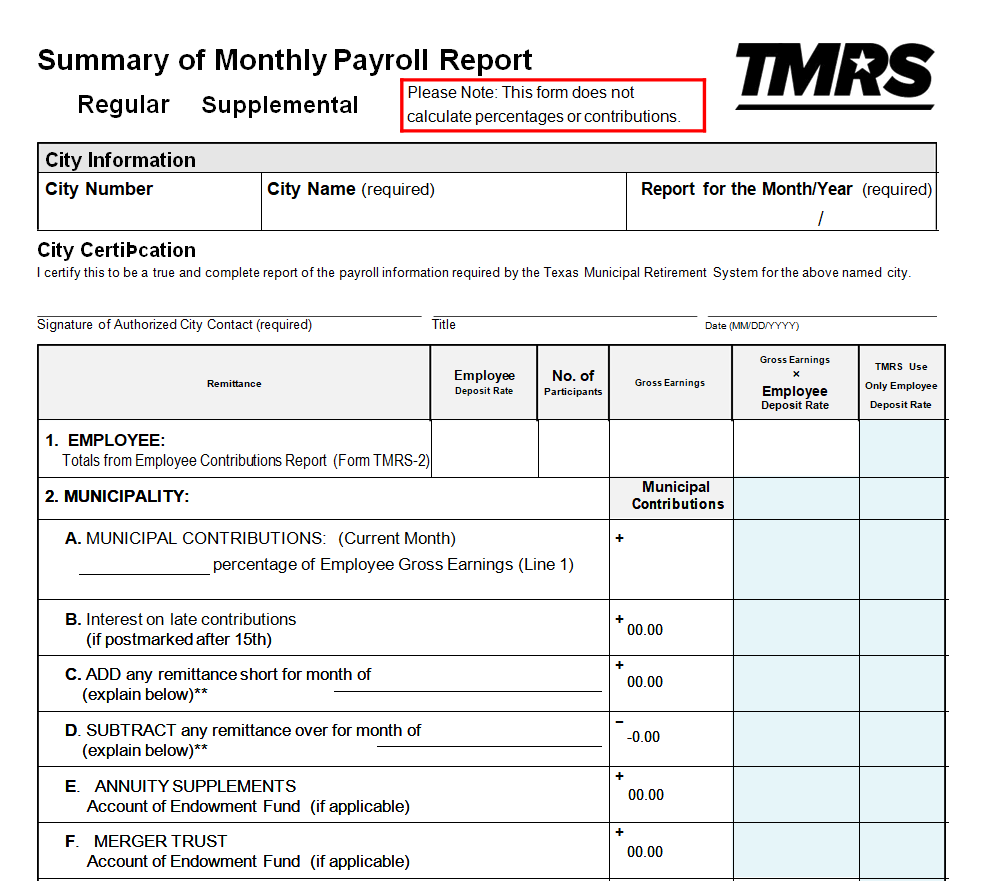Click the Employee Deposit Rate cell on line 1

[484, 448]
